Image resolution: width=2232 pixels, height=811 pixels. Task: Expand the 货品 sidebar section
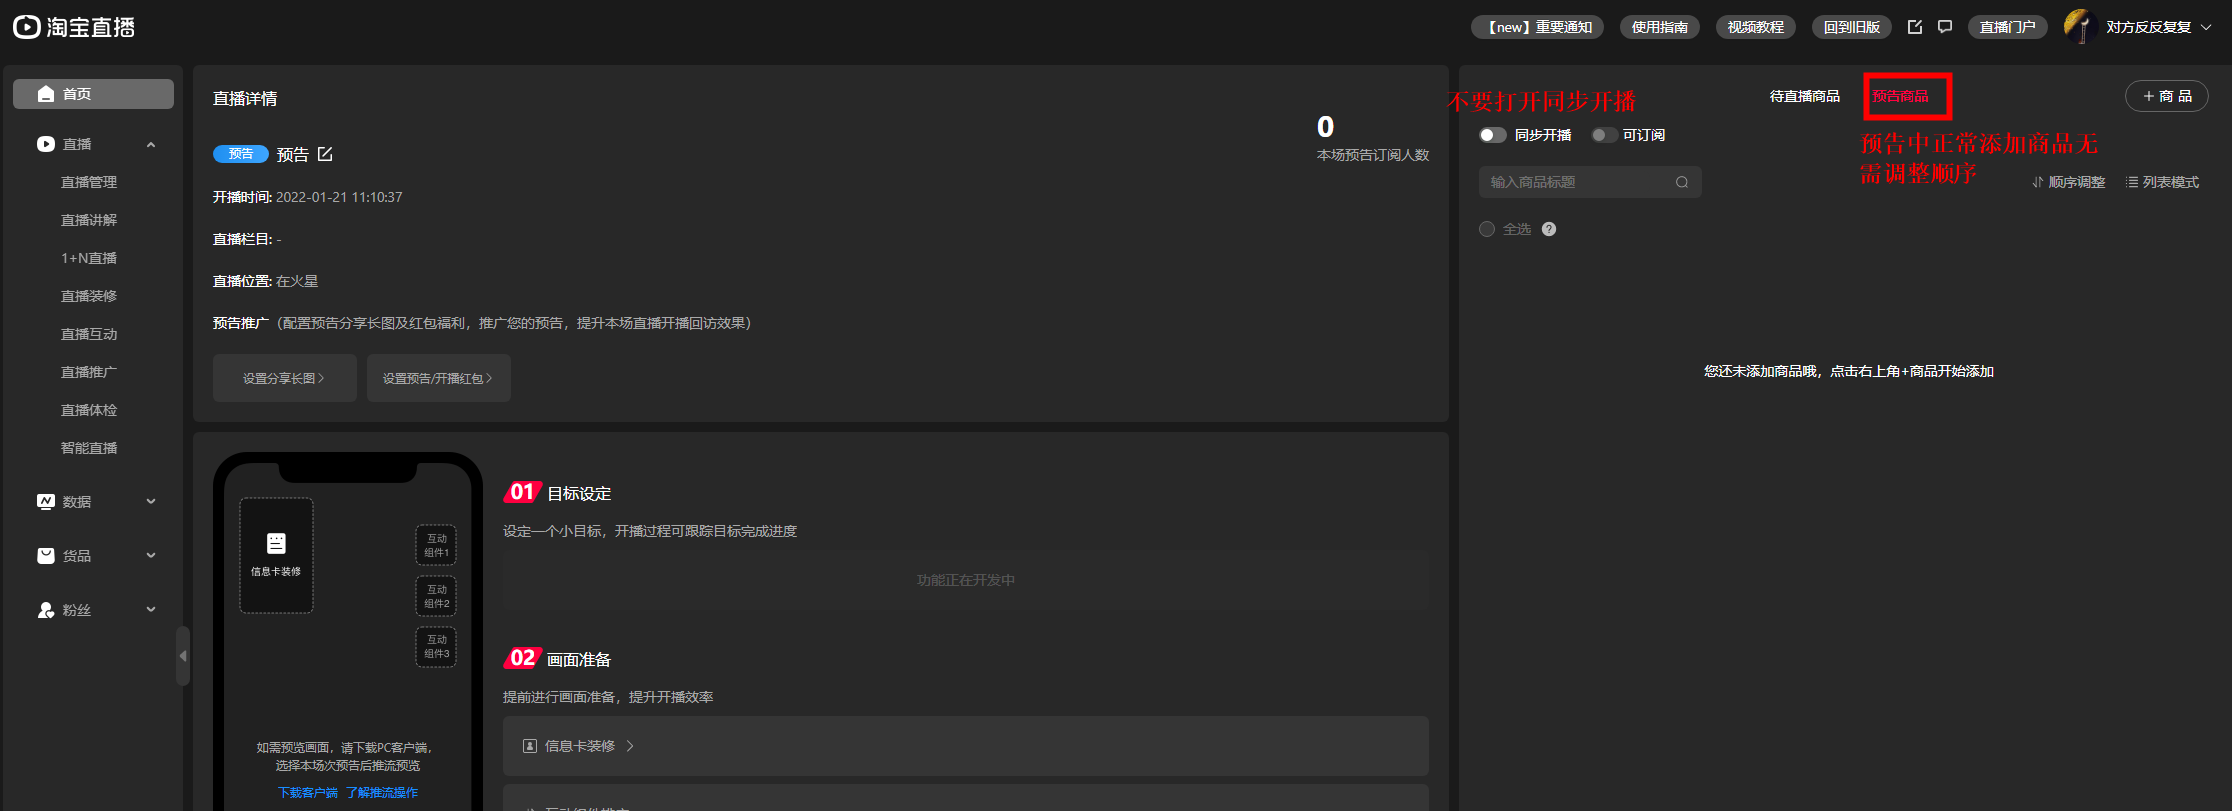point(94,556)
